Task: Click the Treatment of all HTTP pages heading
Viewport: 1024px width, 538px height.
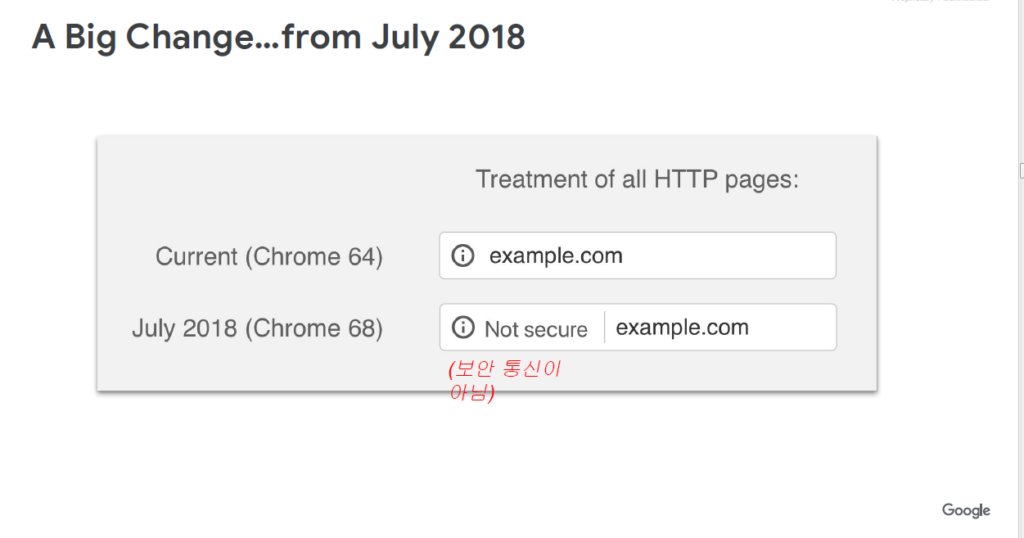Action: [637, 180]
